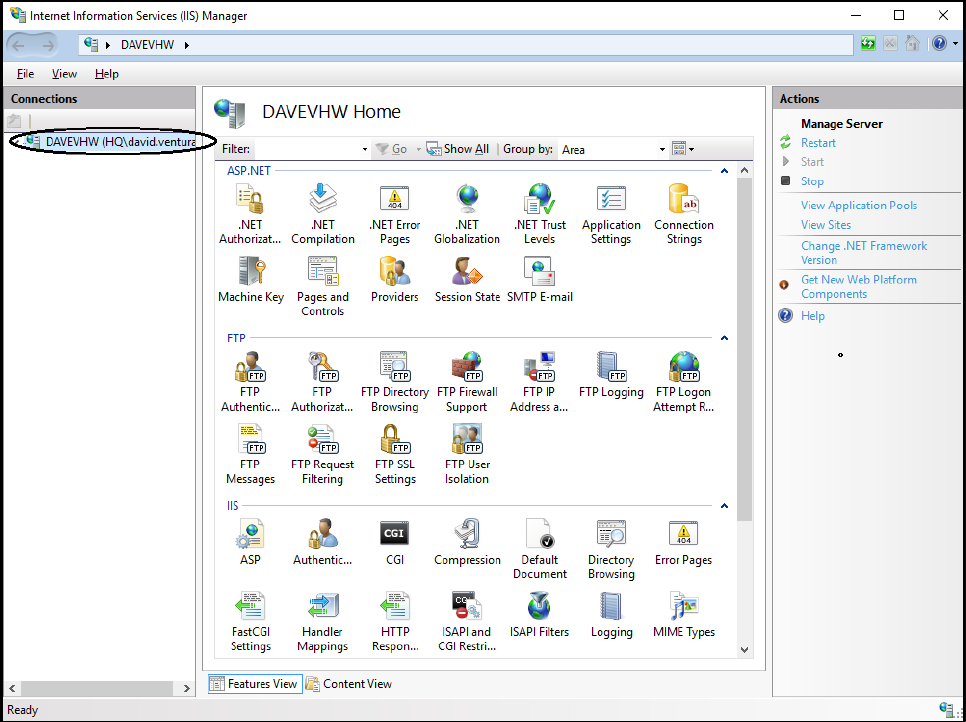The image size is (966, 722).
Task: Open FTP Authorization Rules
Action: 322,382
